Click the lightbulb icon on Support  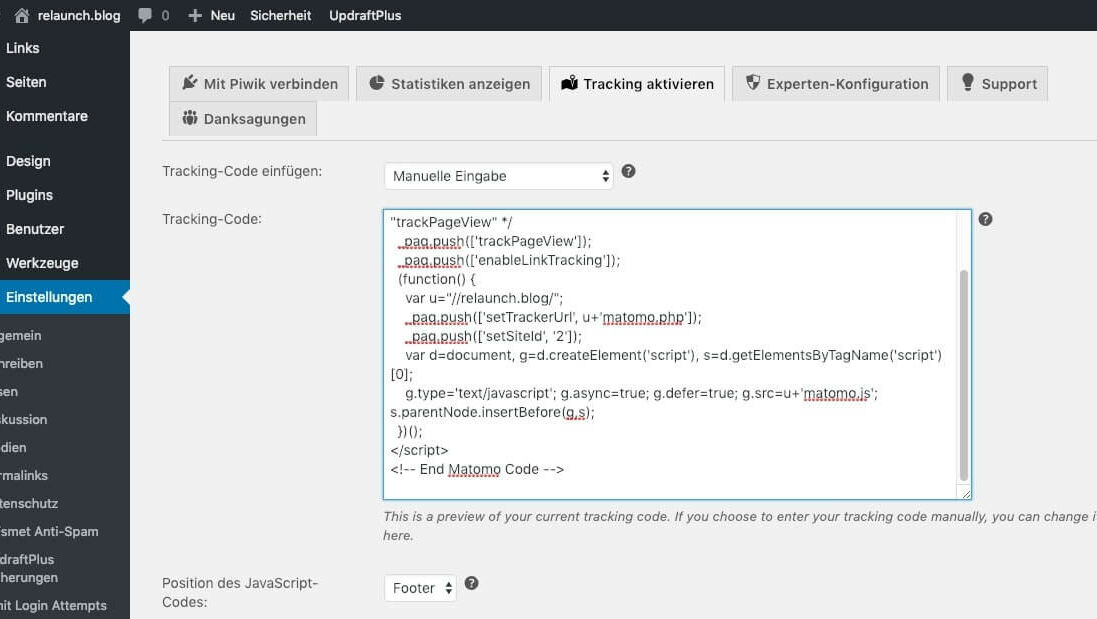[x=968, y=83]
